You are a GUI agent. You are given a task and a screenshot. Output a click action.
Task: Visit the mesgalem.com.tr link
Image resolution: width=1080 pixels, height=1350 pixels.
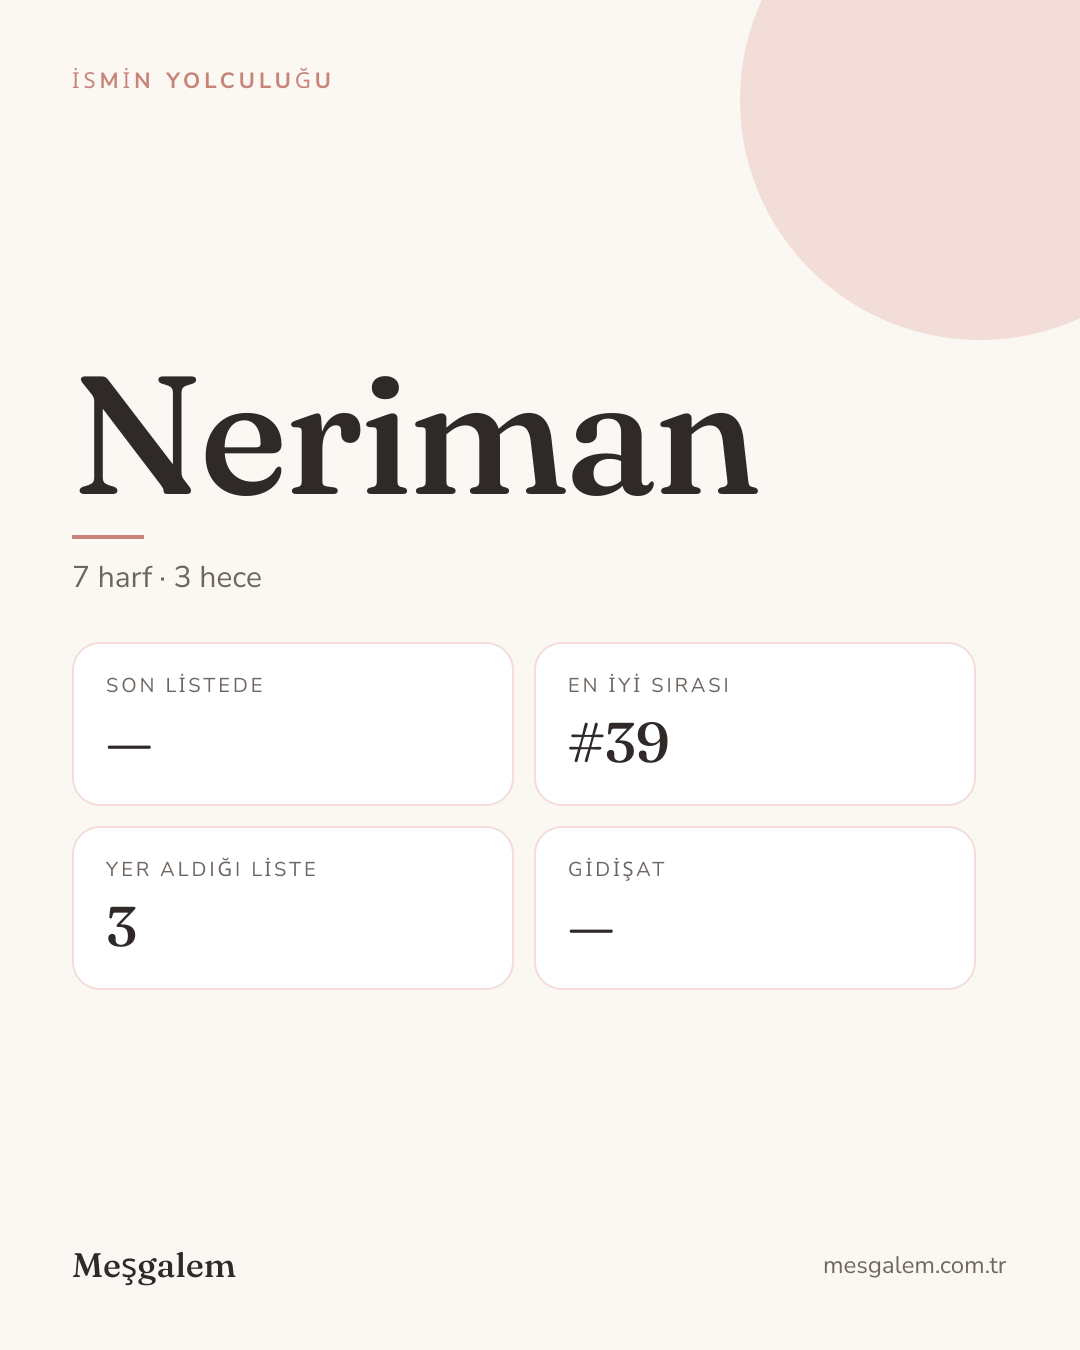tap(914, 1265)
